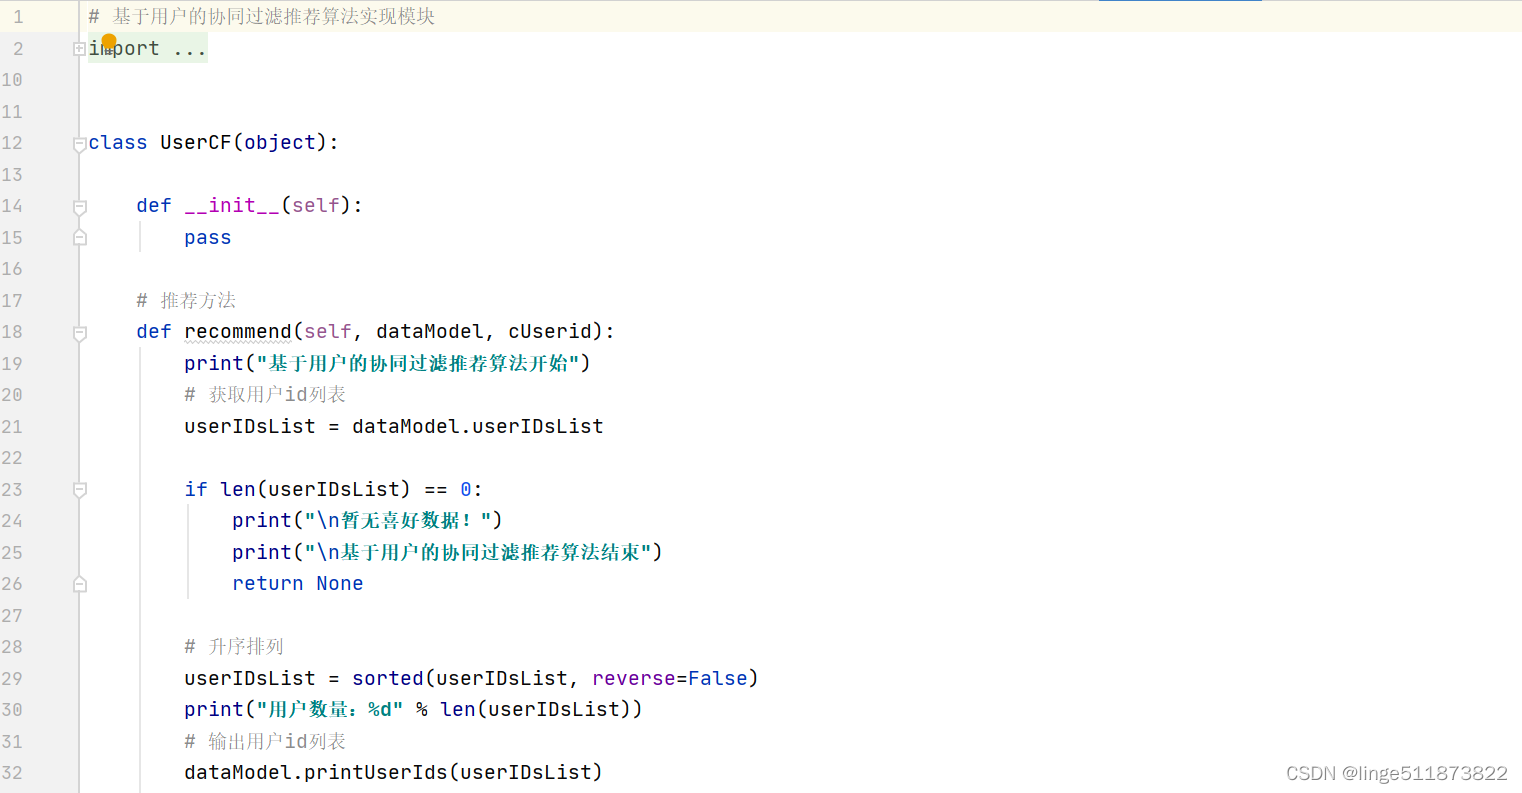Click the comment '# 升序排列'
Image resolution: width=1522 pixels, height=793 pixels.
click(x=234, y=647)
